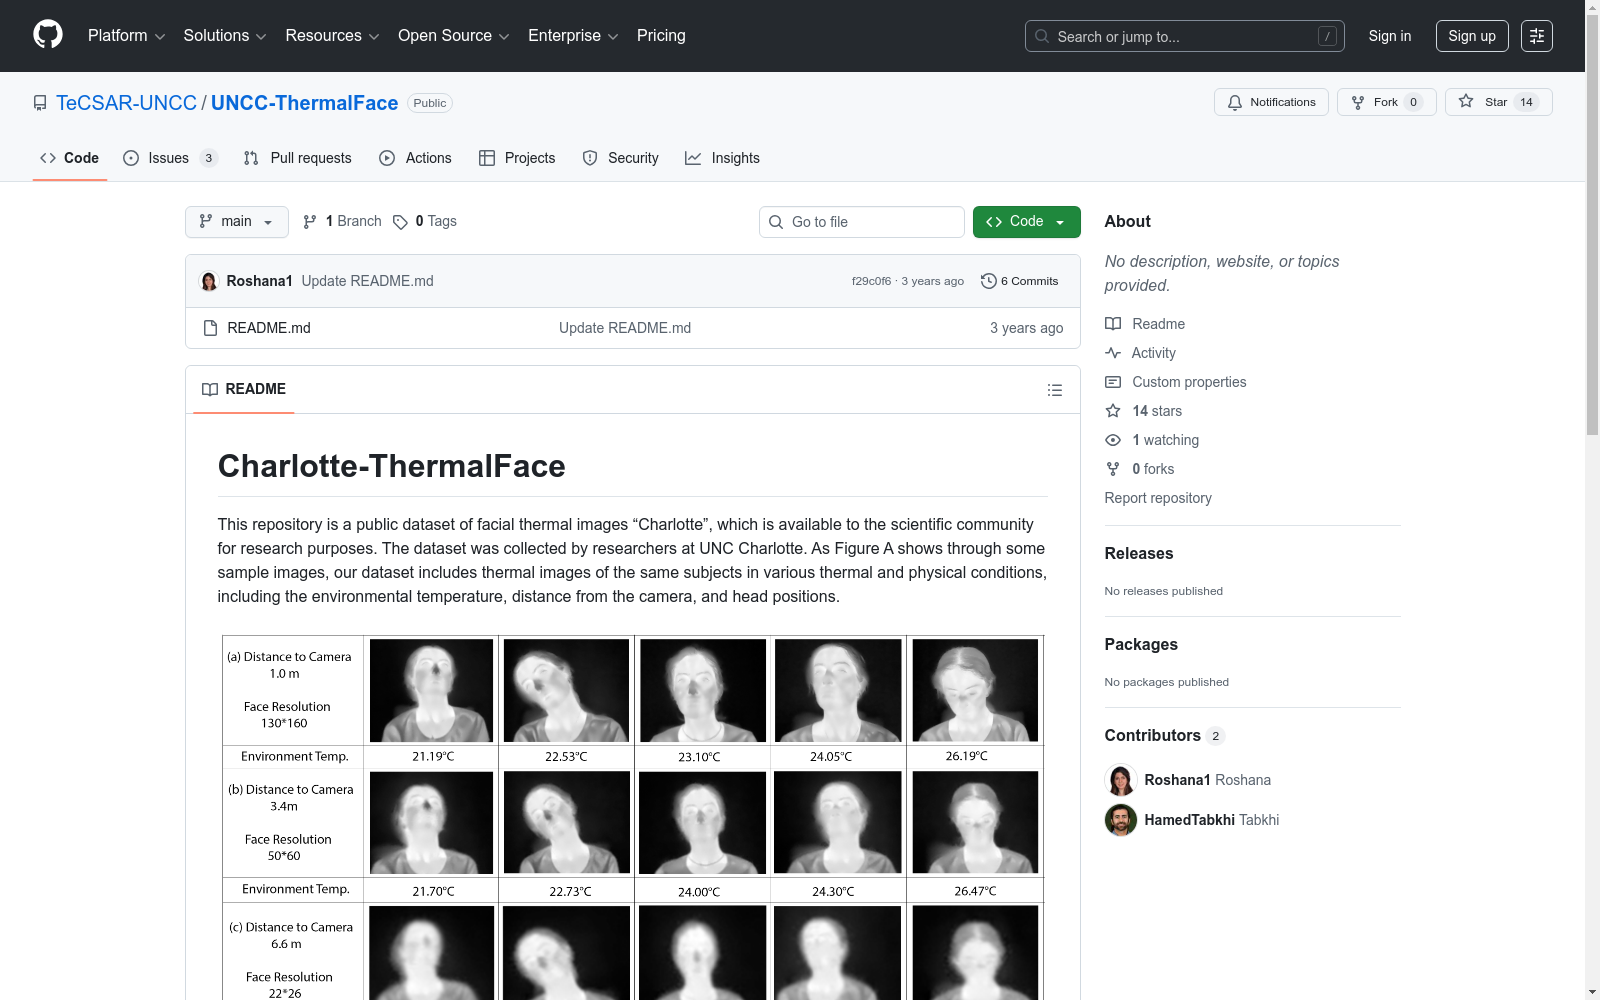Star the repository
The width and height of the screenshot is (1600, 1000).
coord(1498,102)
